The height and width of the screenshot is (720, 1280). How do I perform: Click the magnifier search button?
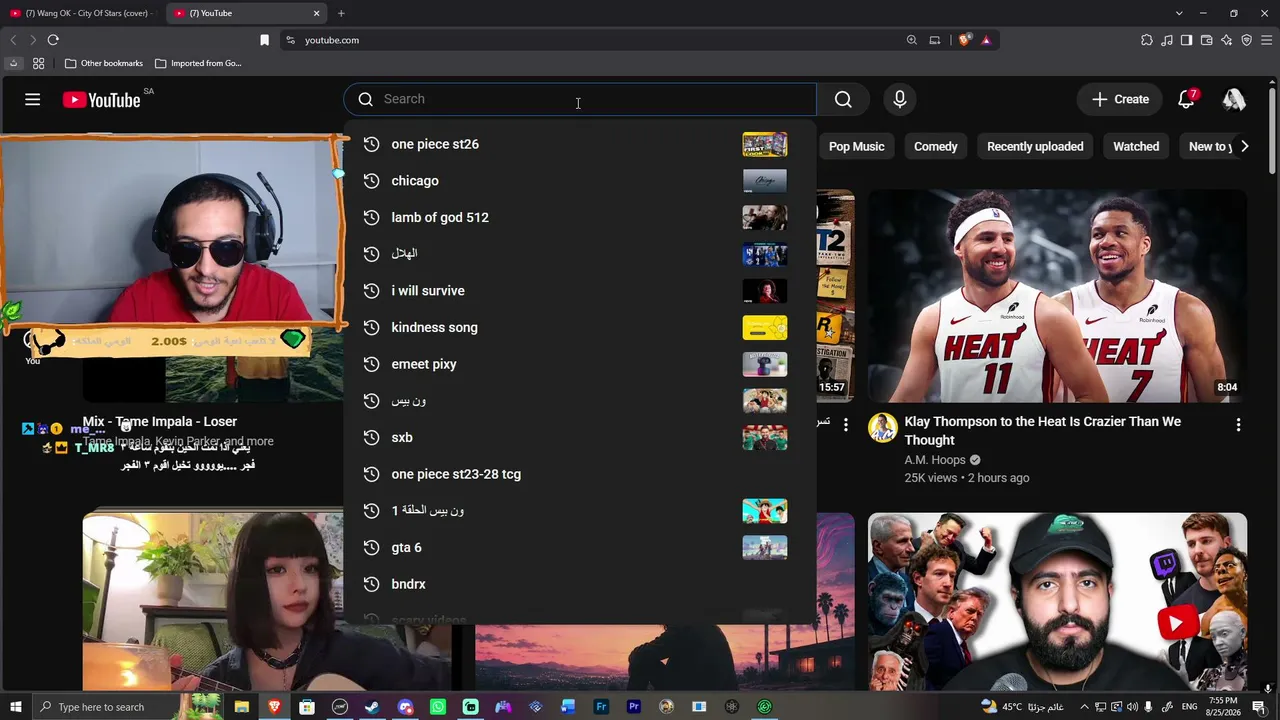(x=843, y=99)
